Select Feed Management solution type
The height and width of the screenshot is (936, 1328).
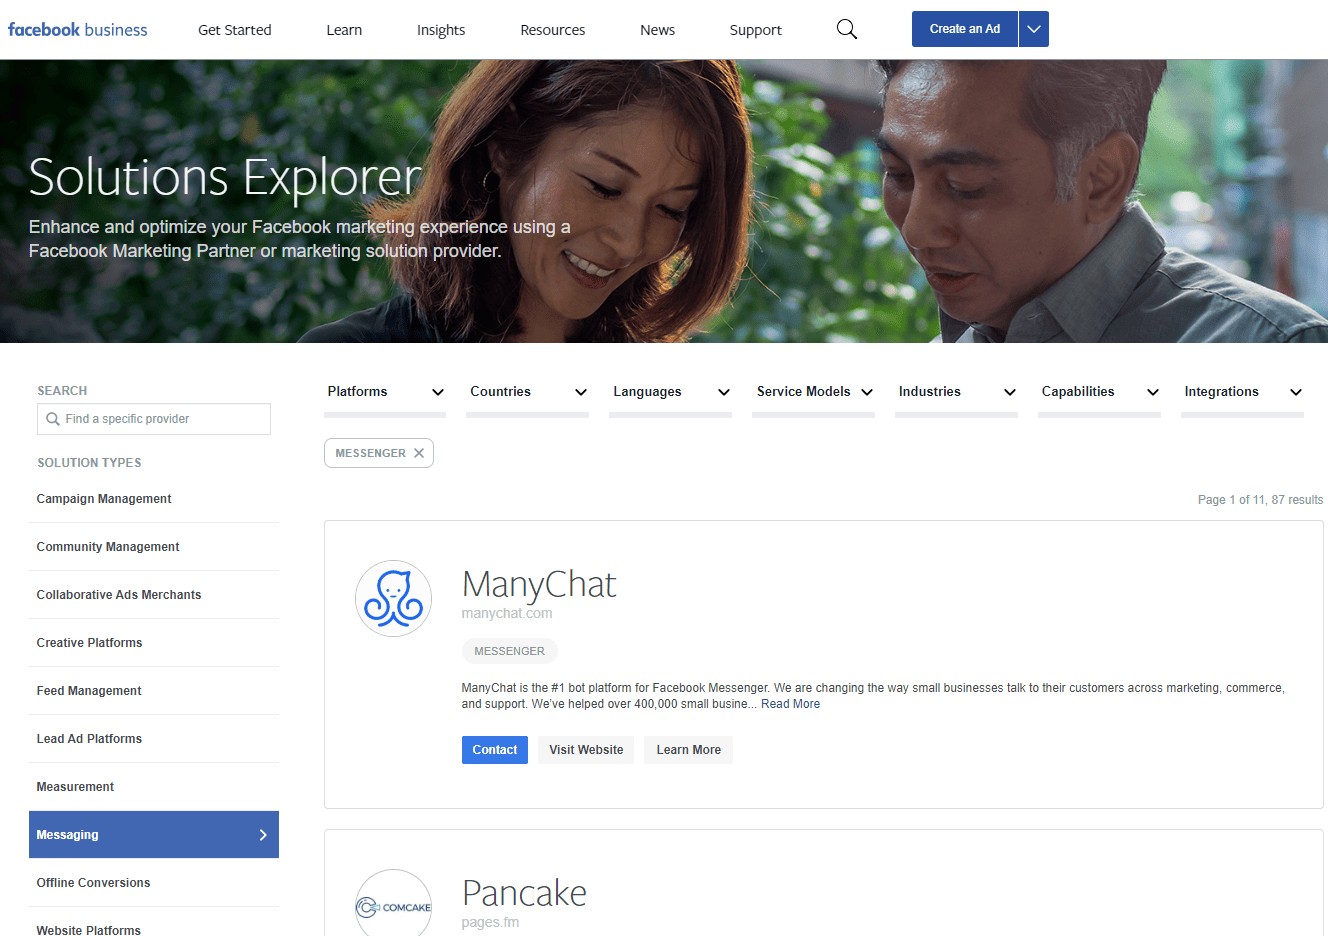[x=154, y=691]
